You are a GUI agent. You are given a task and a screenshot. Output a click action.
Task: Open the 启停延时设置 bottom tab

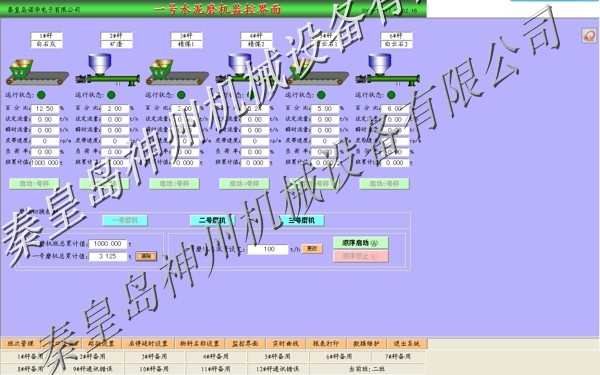tap(148, 344)
